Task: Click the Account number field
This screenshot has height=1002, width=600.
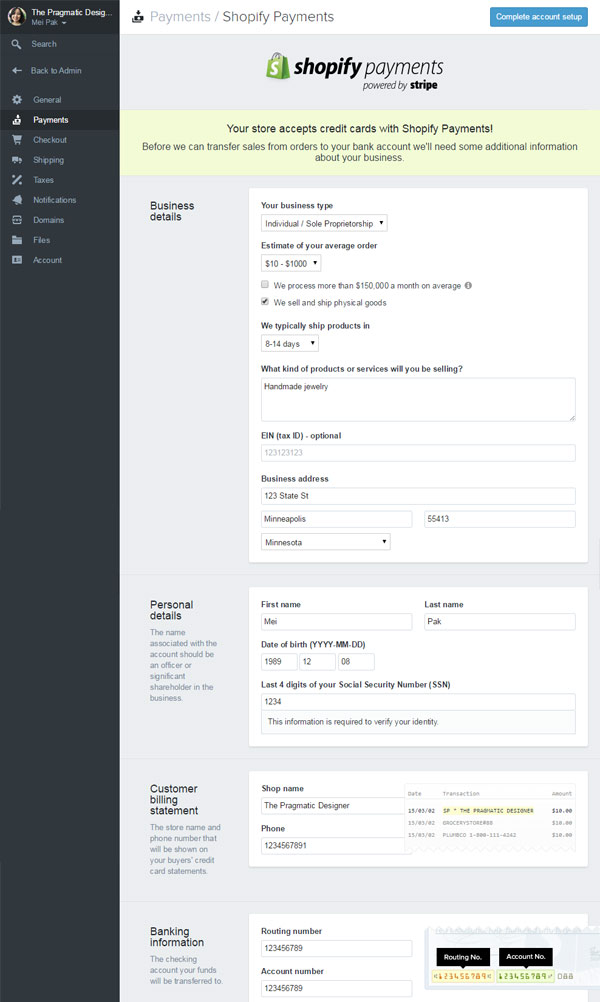Action: point(336,988)
